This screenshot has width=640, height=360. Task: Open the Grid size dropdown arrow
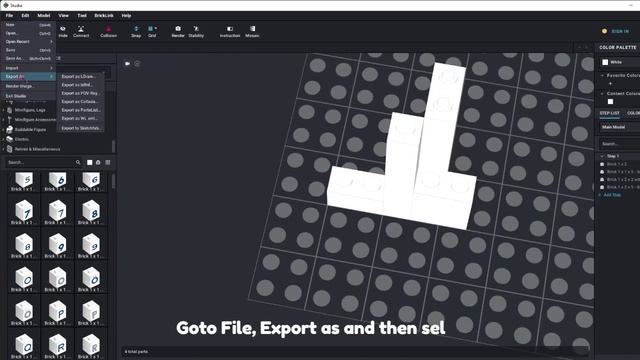pyautogui.click(x=156, y=29)
